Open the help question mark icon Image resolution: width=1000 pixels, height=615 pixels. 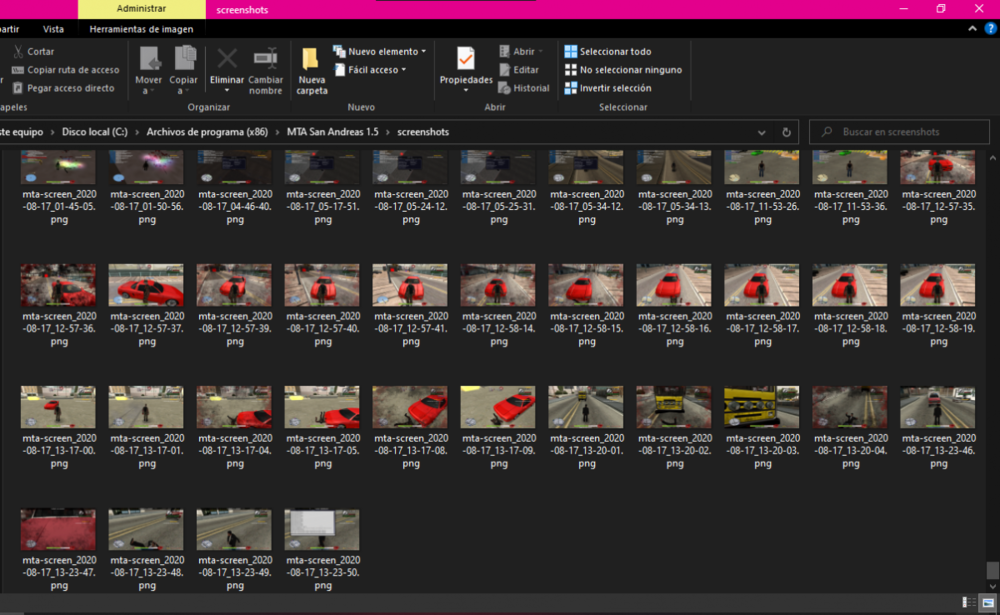coord(990,29)
